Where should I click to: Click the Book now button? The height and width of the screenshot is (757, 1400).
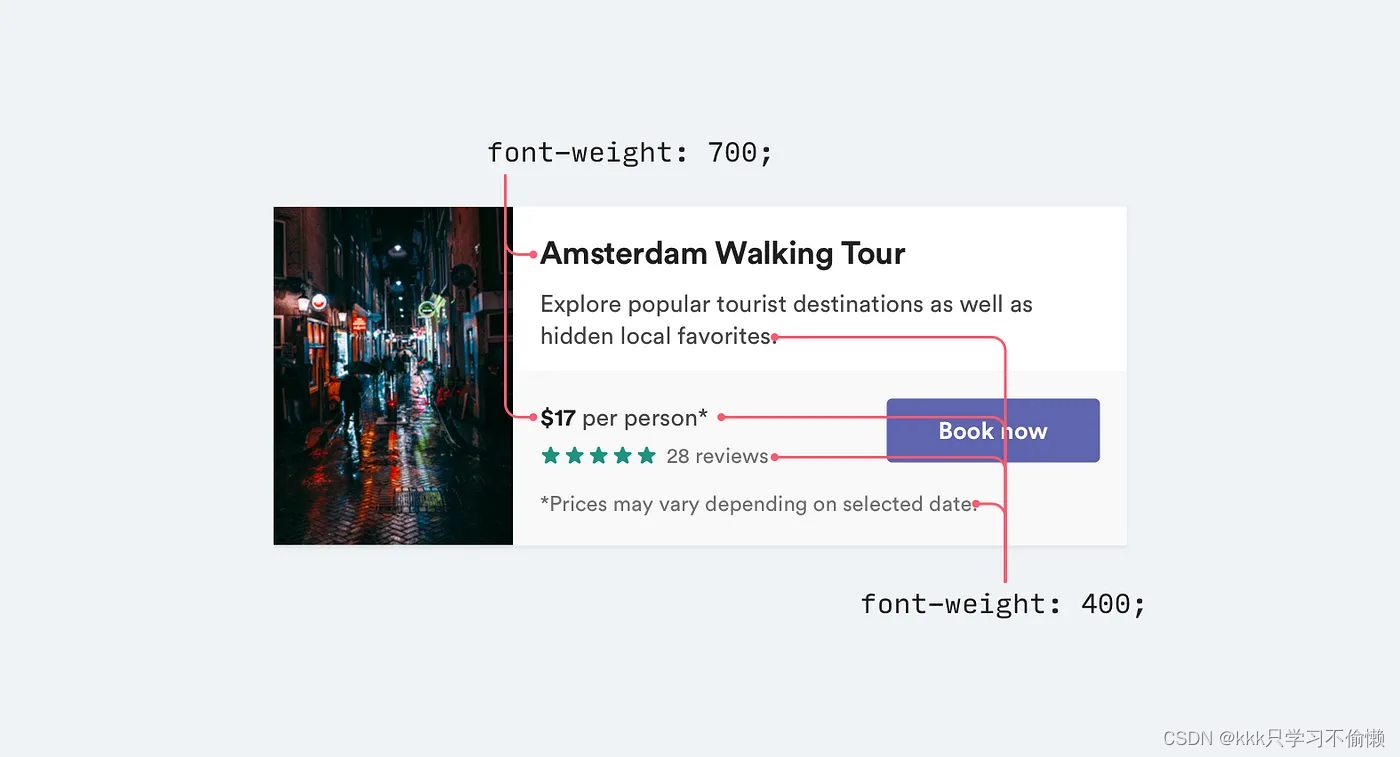tap(993, 431)
